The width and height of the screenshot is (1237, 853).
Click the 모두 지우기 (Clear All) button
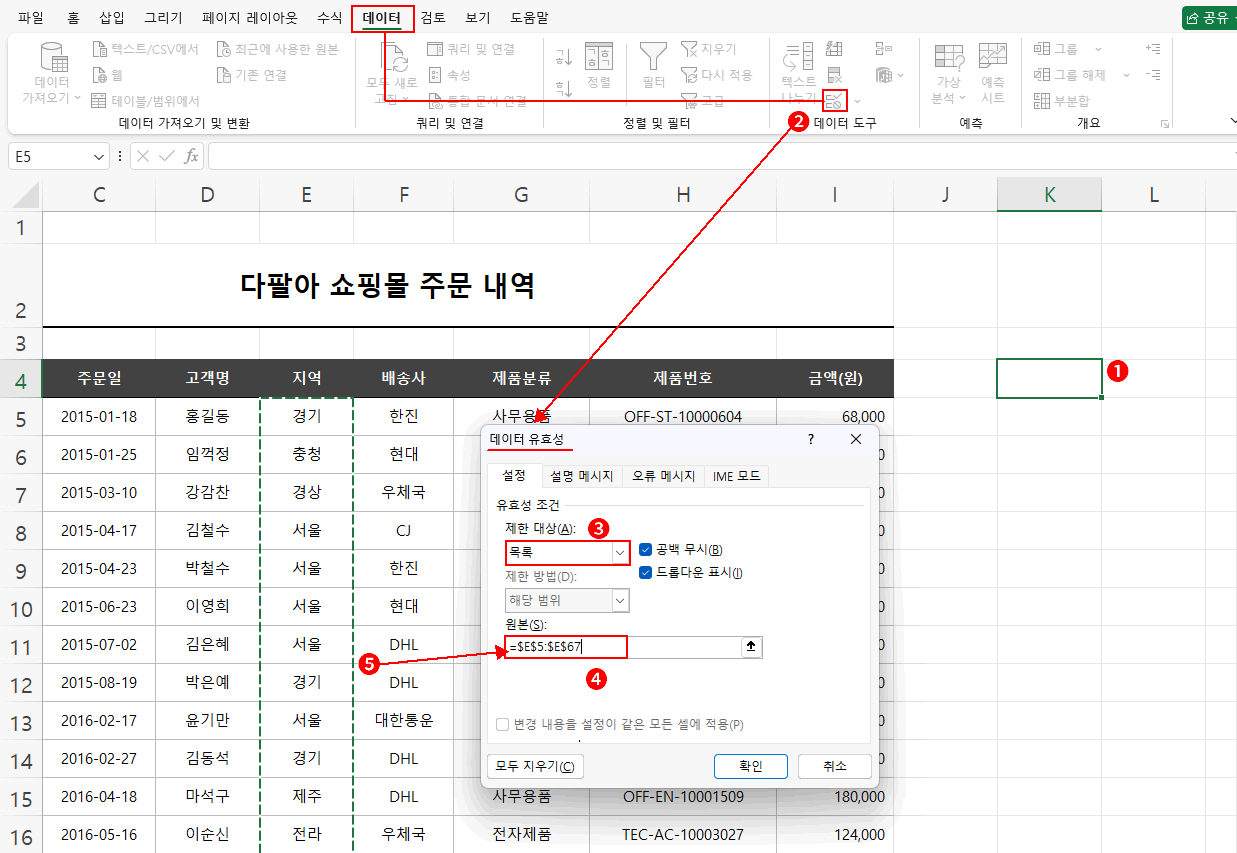point(535,766)
